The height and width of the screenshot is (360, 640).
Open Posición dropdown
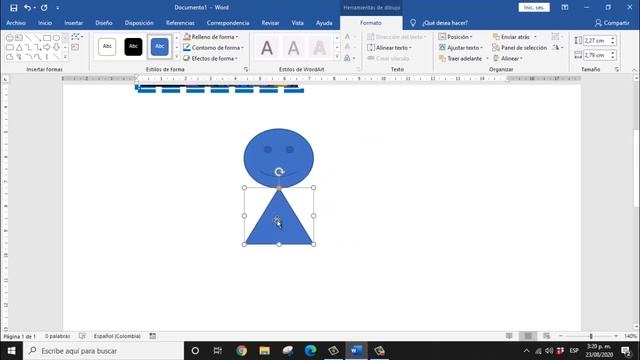click(456, 37)
